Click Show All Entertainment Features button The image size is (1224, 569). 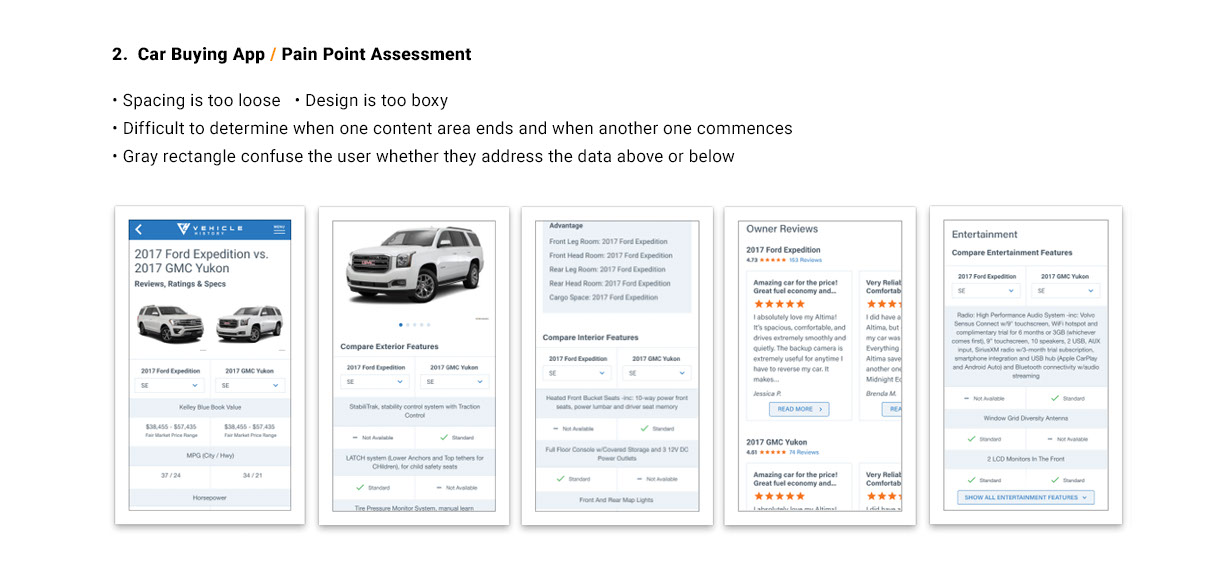(x=1026, y=497)
